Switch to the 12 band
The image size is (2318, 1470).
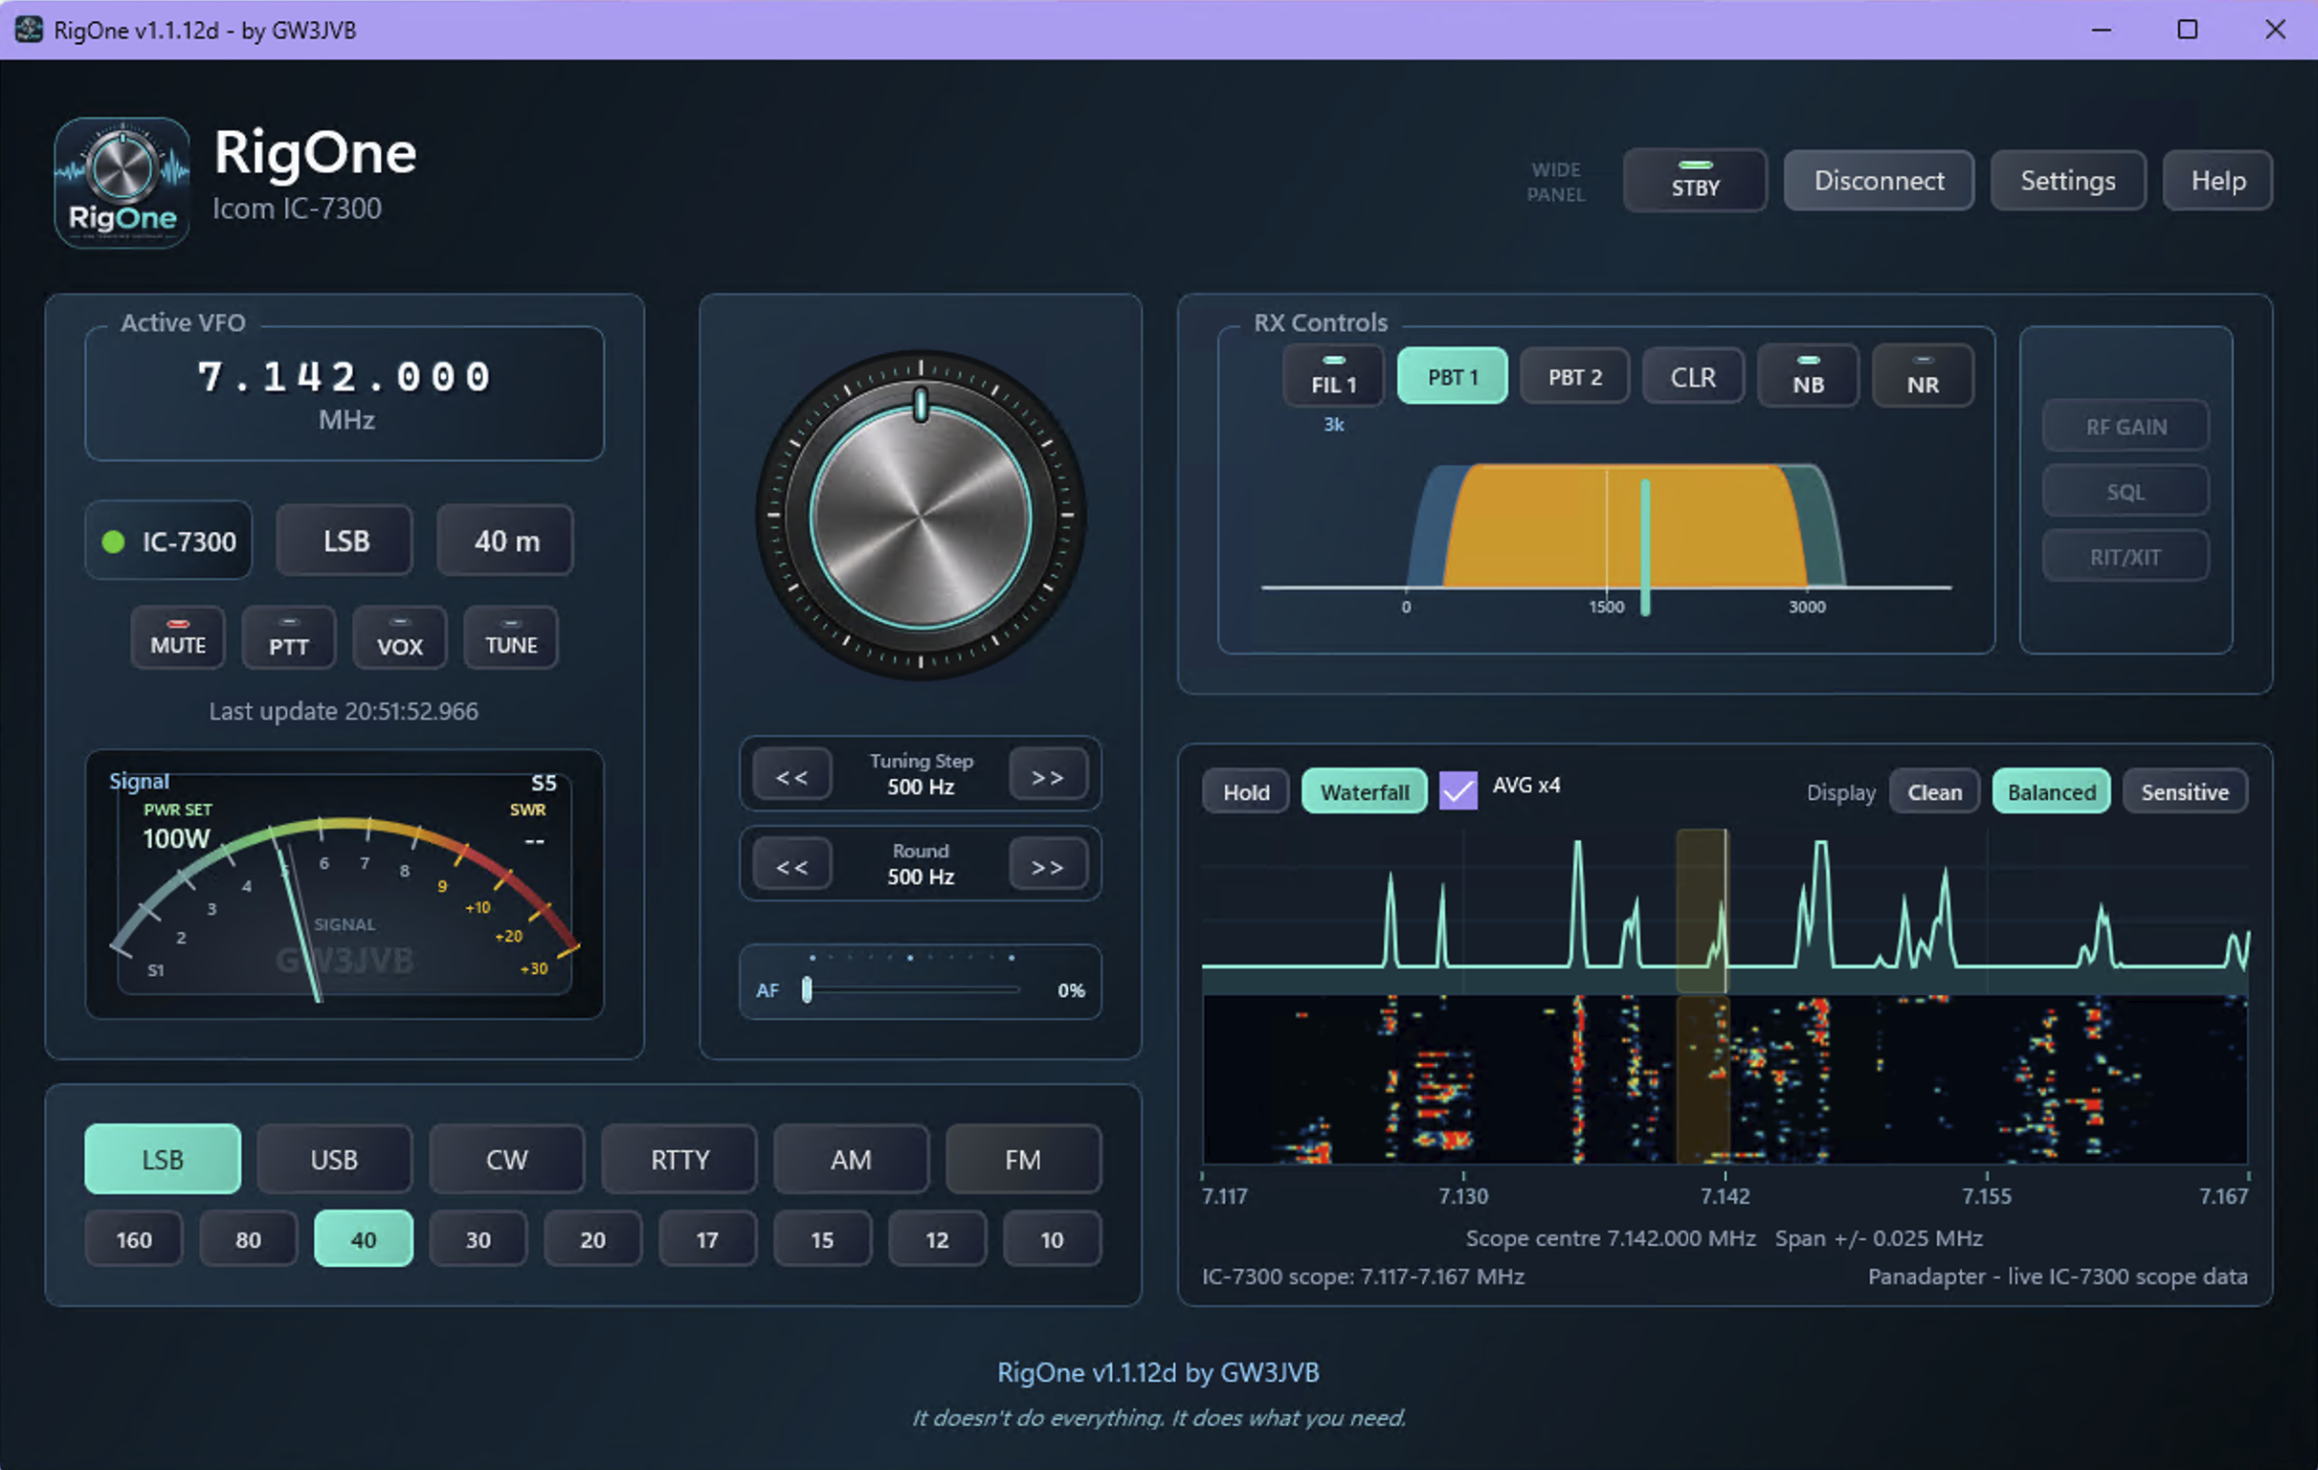point(937,1239)
